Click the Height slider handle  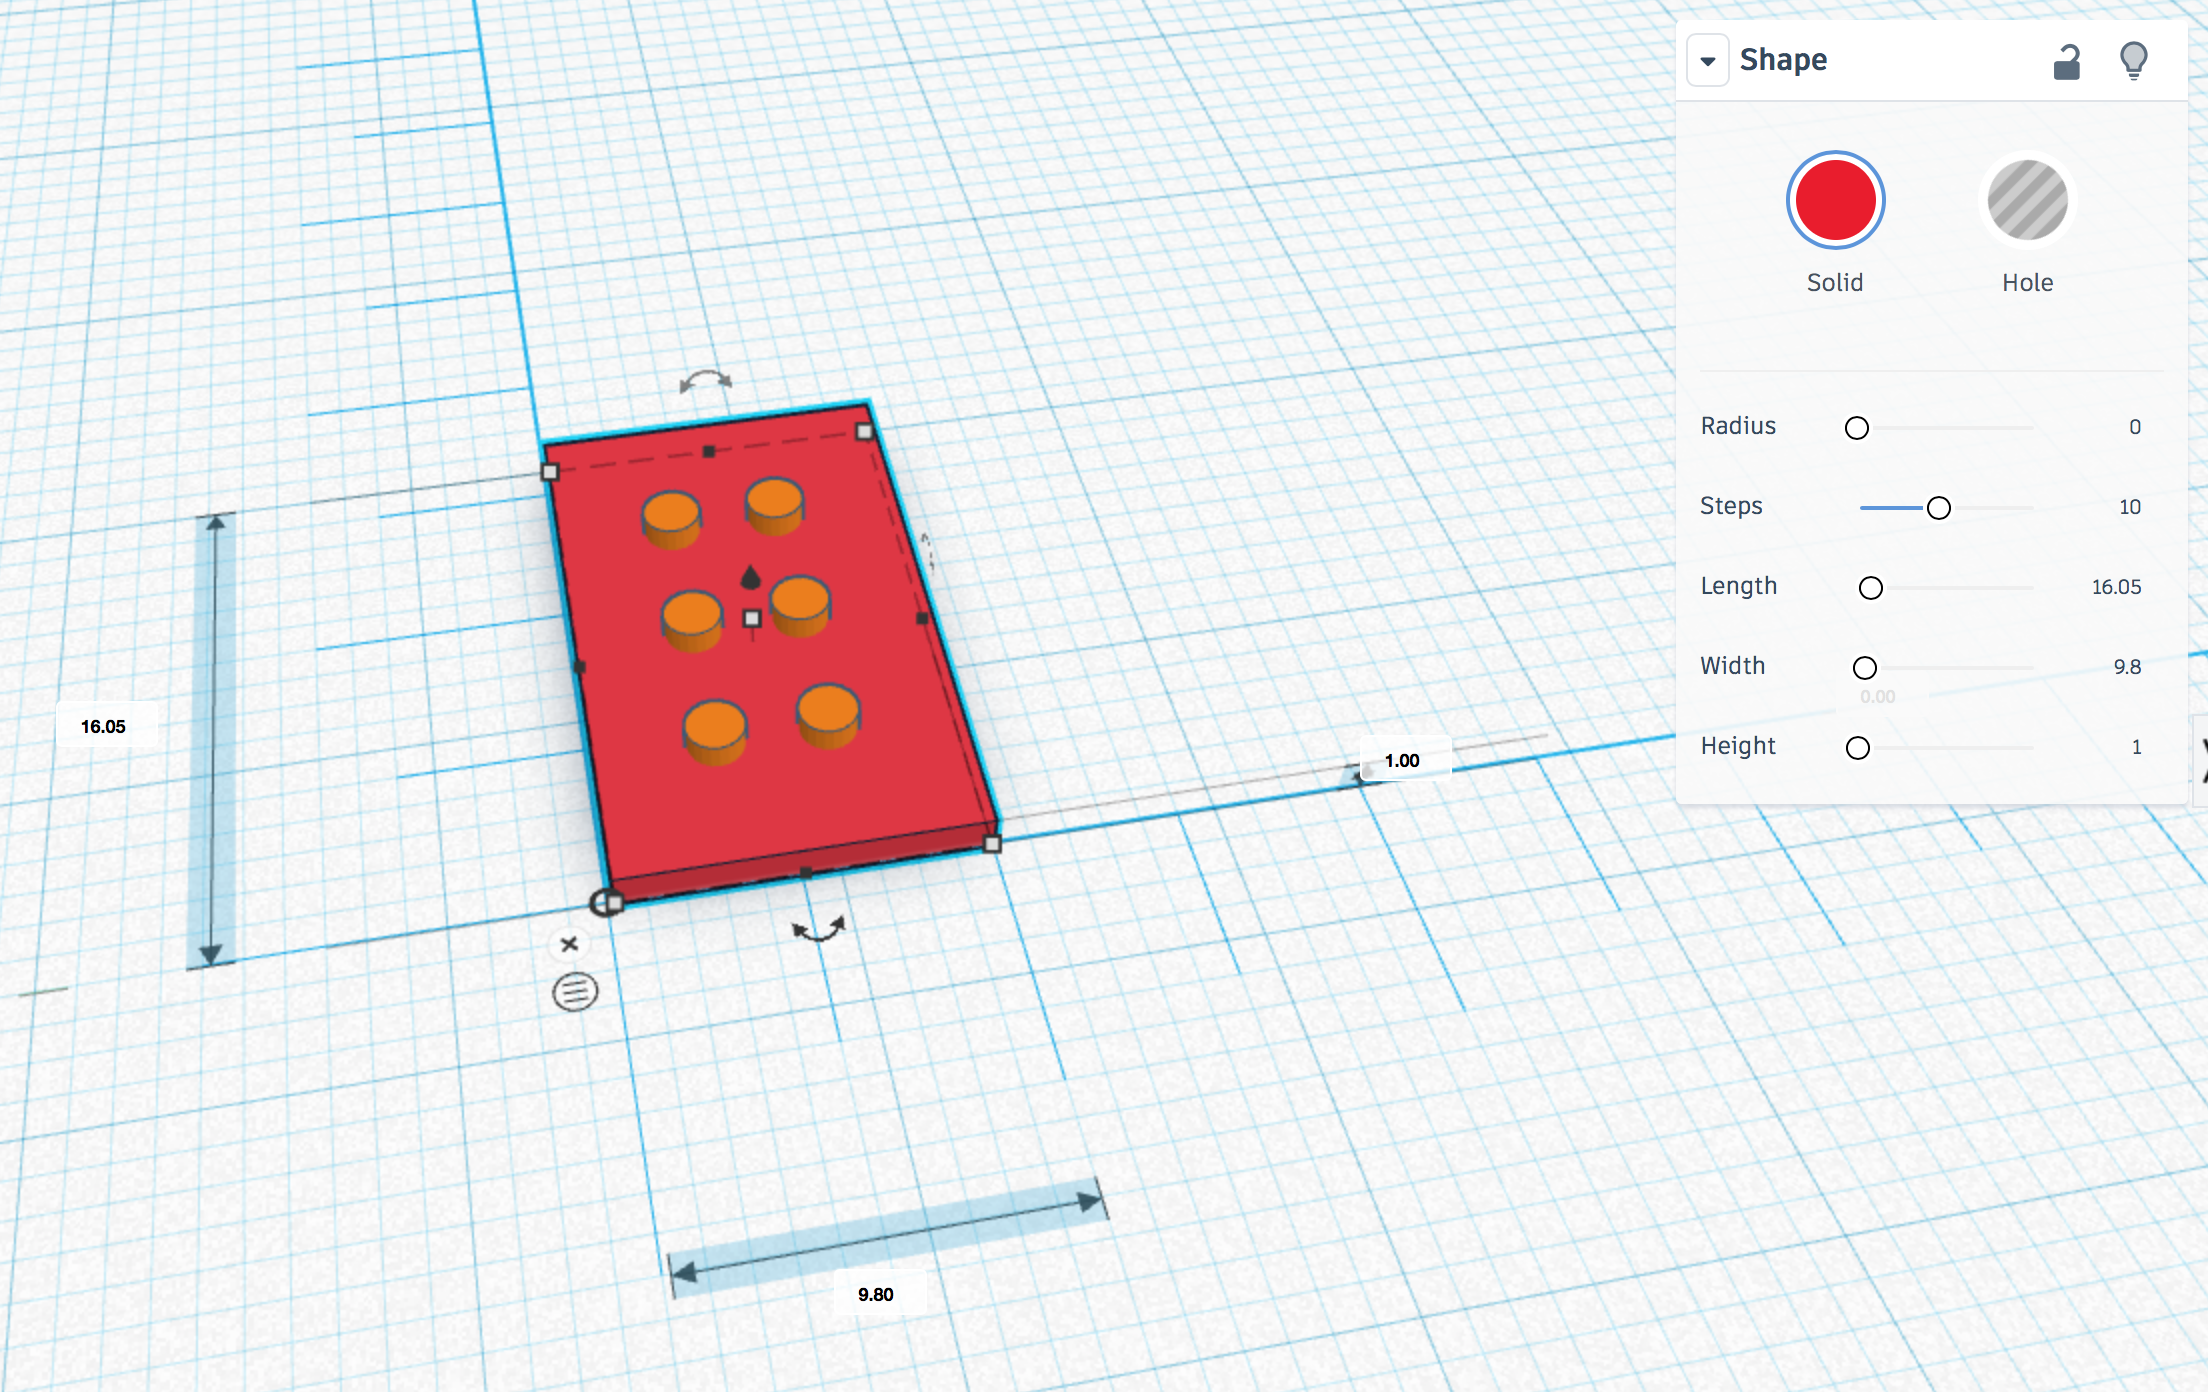pos(1857,747)
